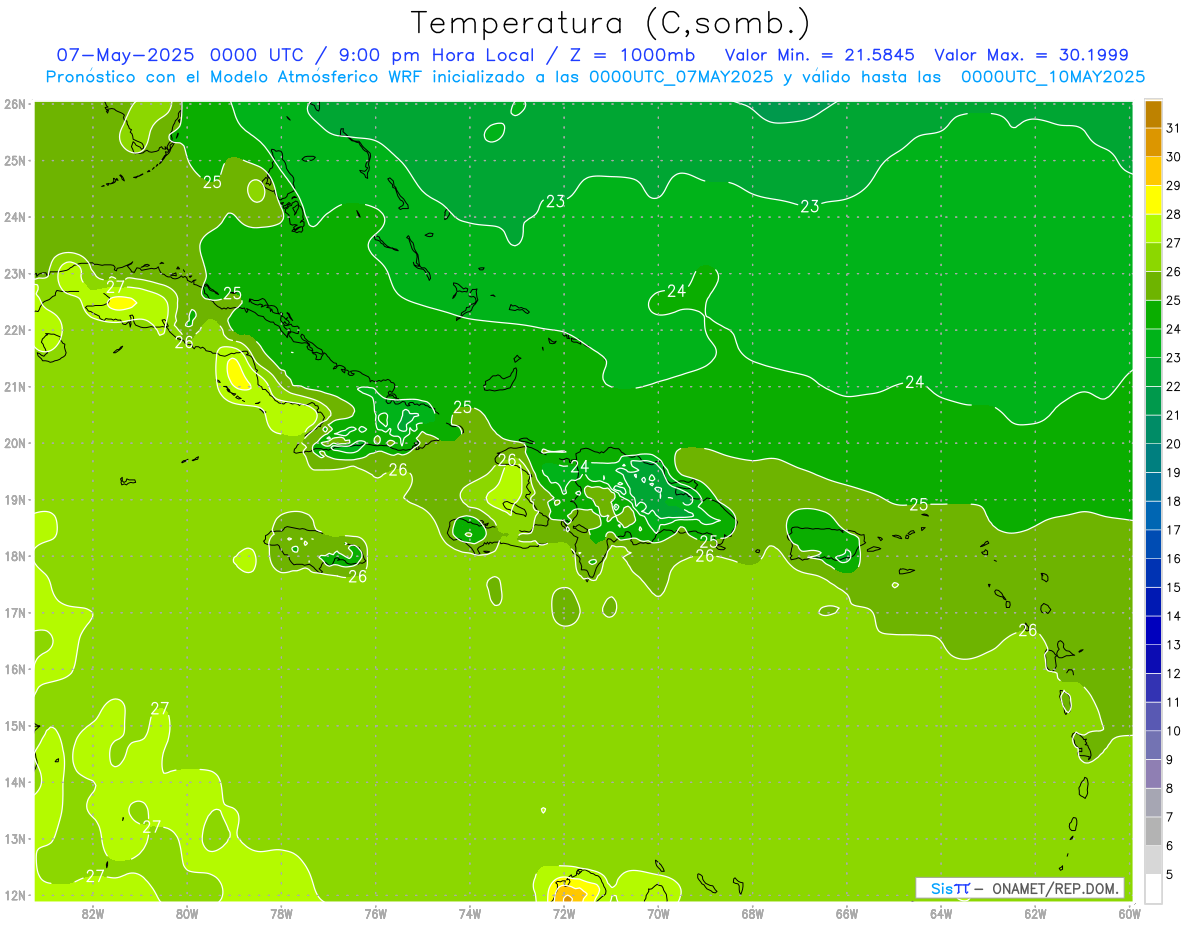The image size is (1200, 927).
Task: Click the 20 value on color legend
Action: click(x=1173, y=444)
